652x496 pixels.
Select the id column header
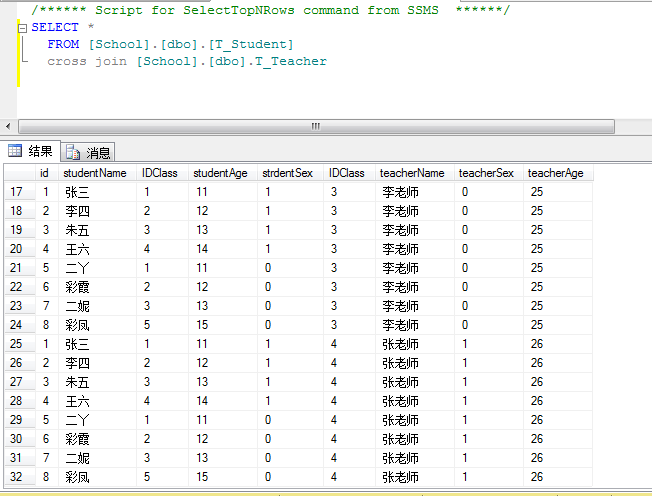[x=47, y=173]
